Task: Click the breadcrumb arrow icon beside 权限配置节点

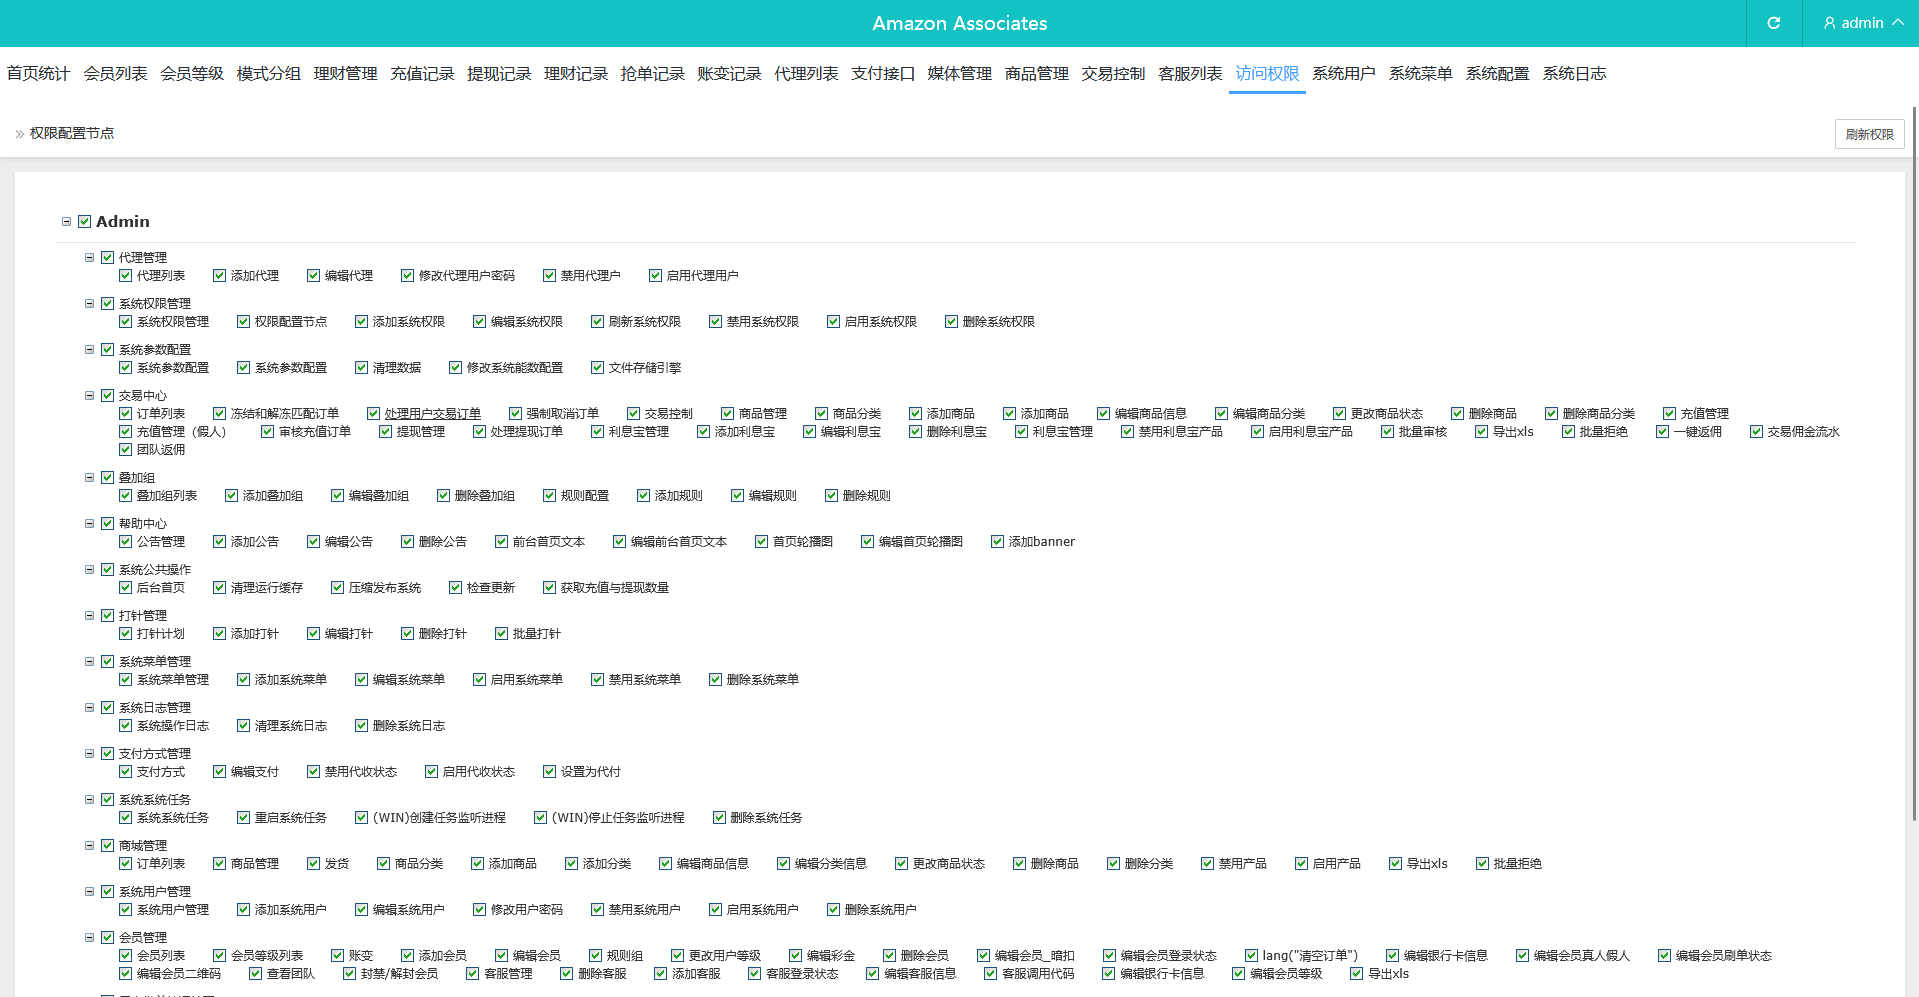Action: [x=19, y=134]
